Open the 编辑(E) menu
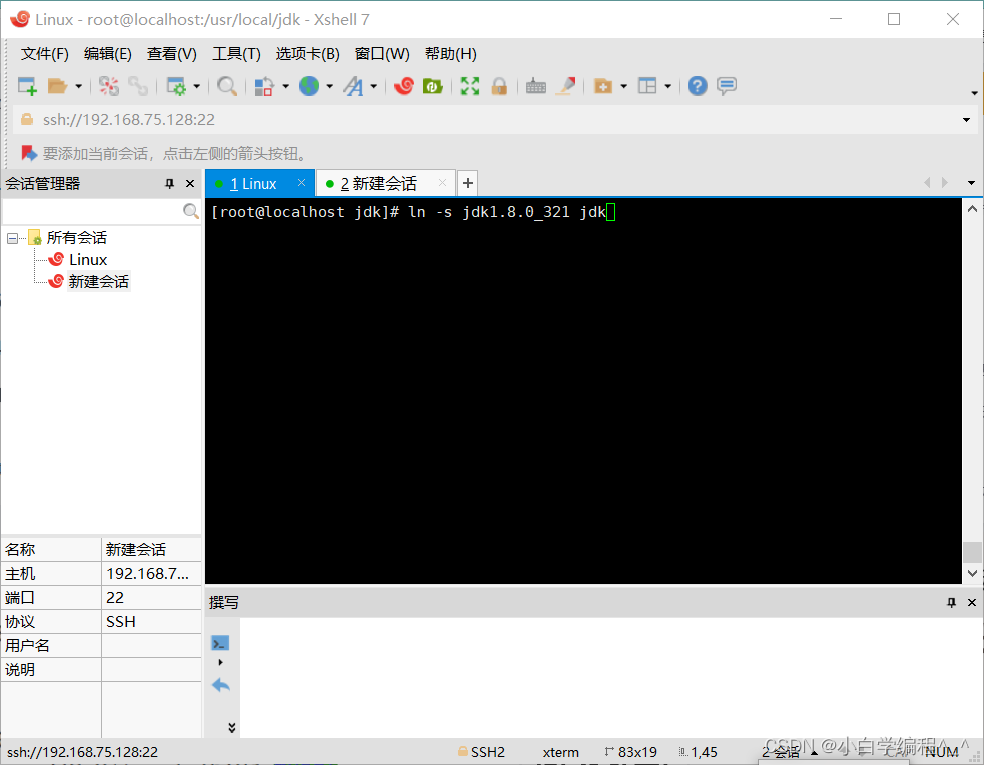Viewport: 984px width, 765px height. [x=108, y=54]
